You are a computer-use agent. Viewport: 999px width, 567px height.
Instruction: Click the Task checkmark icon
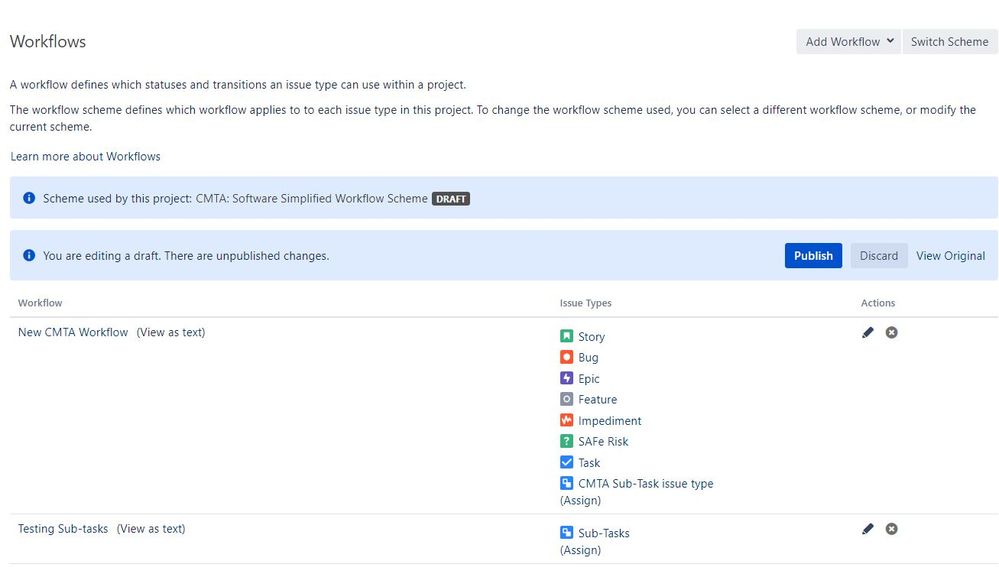(566, 462)
